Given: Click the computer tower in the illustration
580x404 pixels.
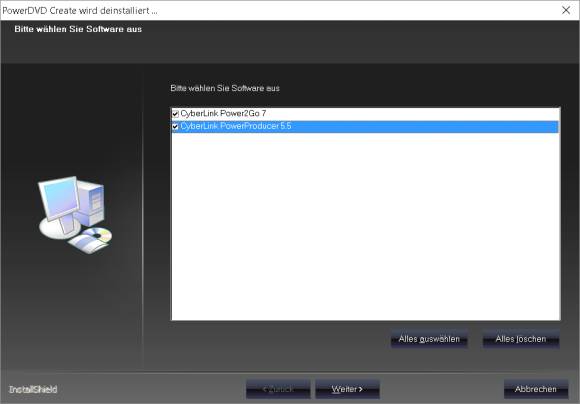Looking at the screenshot, I should 91,203.
